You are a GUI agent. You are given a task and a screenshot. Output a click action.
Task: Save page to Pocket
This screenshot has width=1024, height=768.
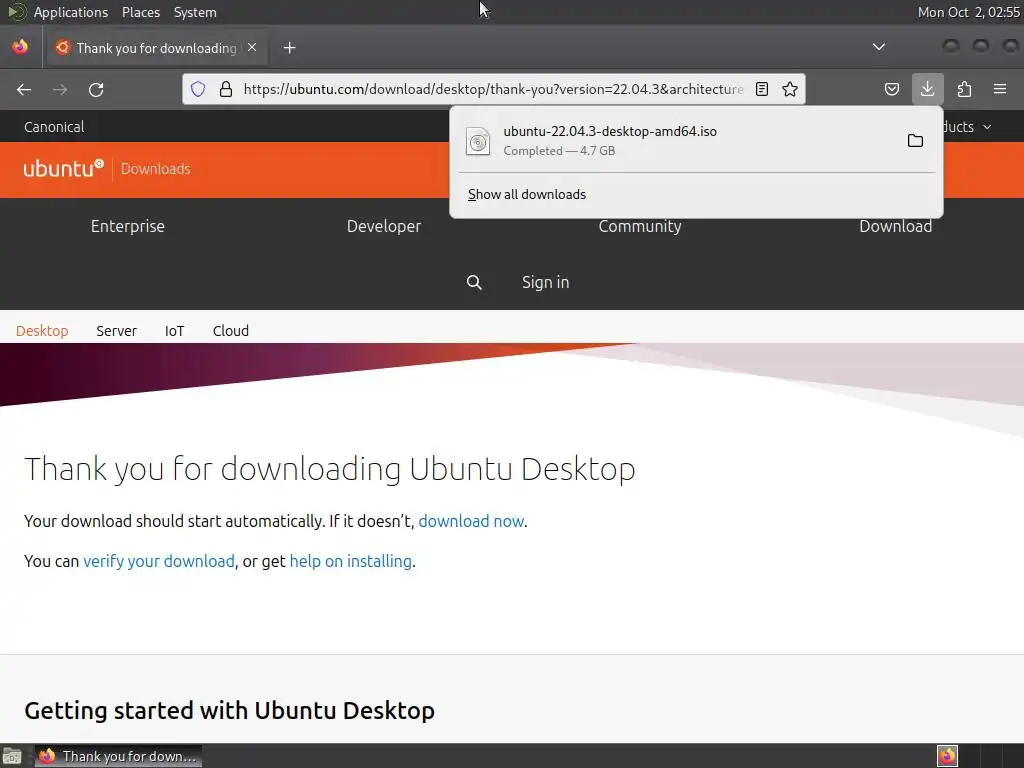click(891, 89)
